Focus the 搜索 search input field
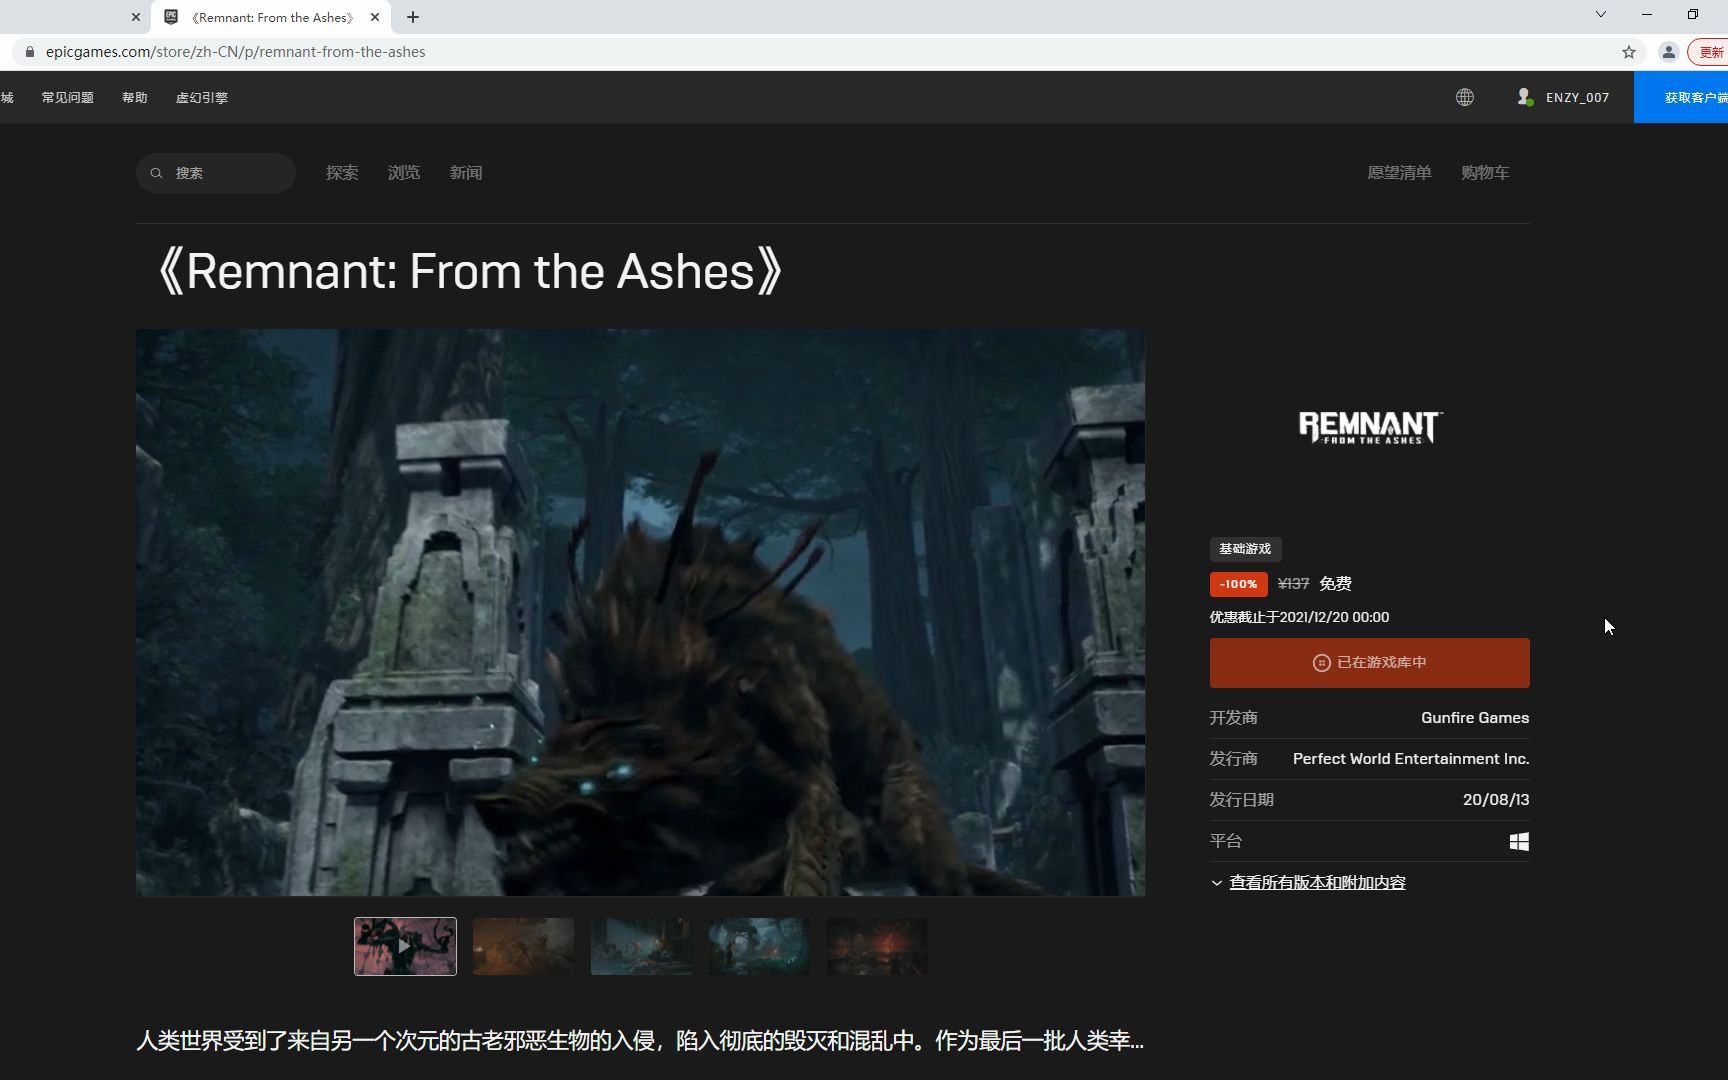 216,173
